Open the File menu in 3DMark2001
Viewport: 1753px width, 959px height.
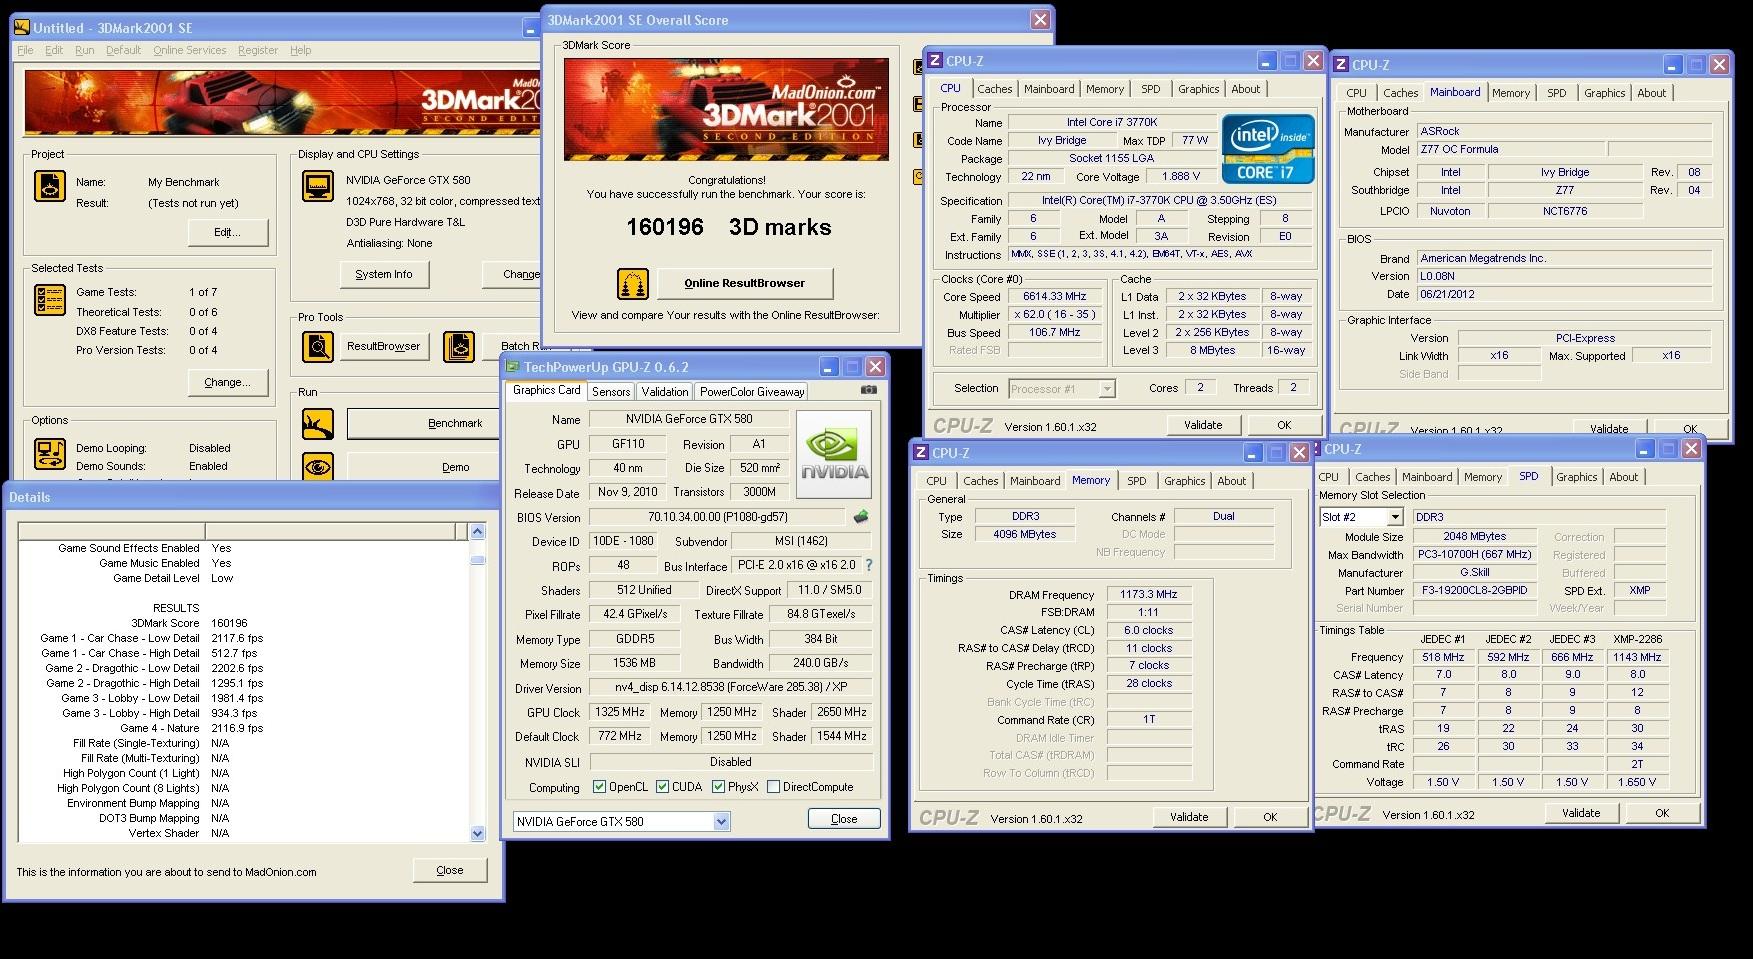26,50
